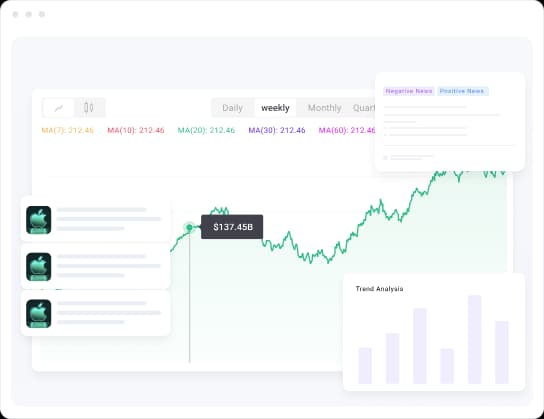Toggle the MA(20) moving average indicator
Screen dimensions: 544x419
(206, 130)
